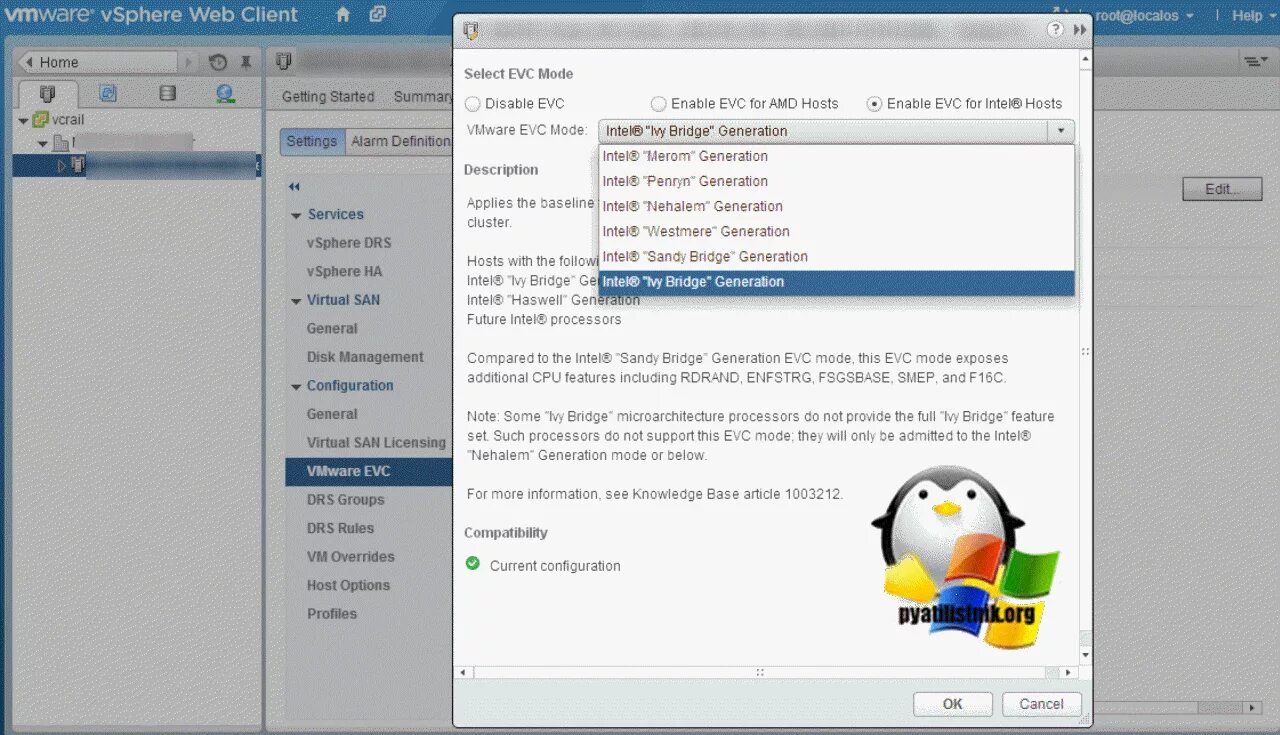Collapse the datacenter tree node
Image resolution: width=1280 pixels, height=735 pixels.
43,144
